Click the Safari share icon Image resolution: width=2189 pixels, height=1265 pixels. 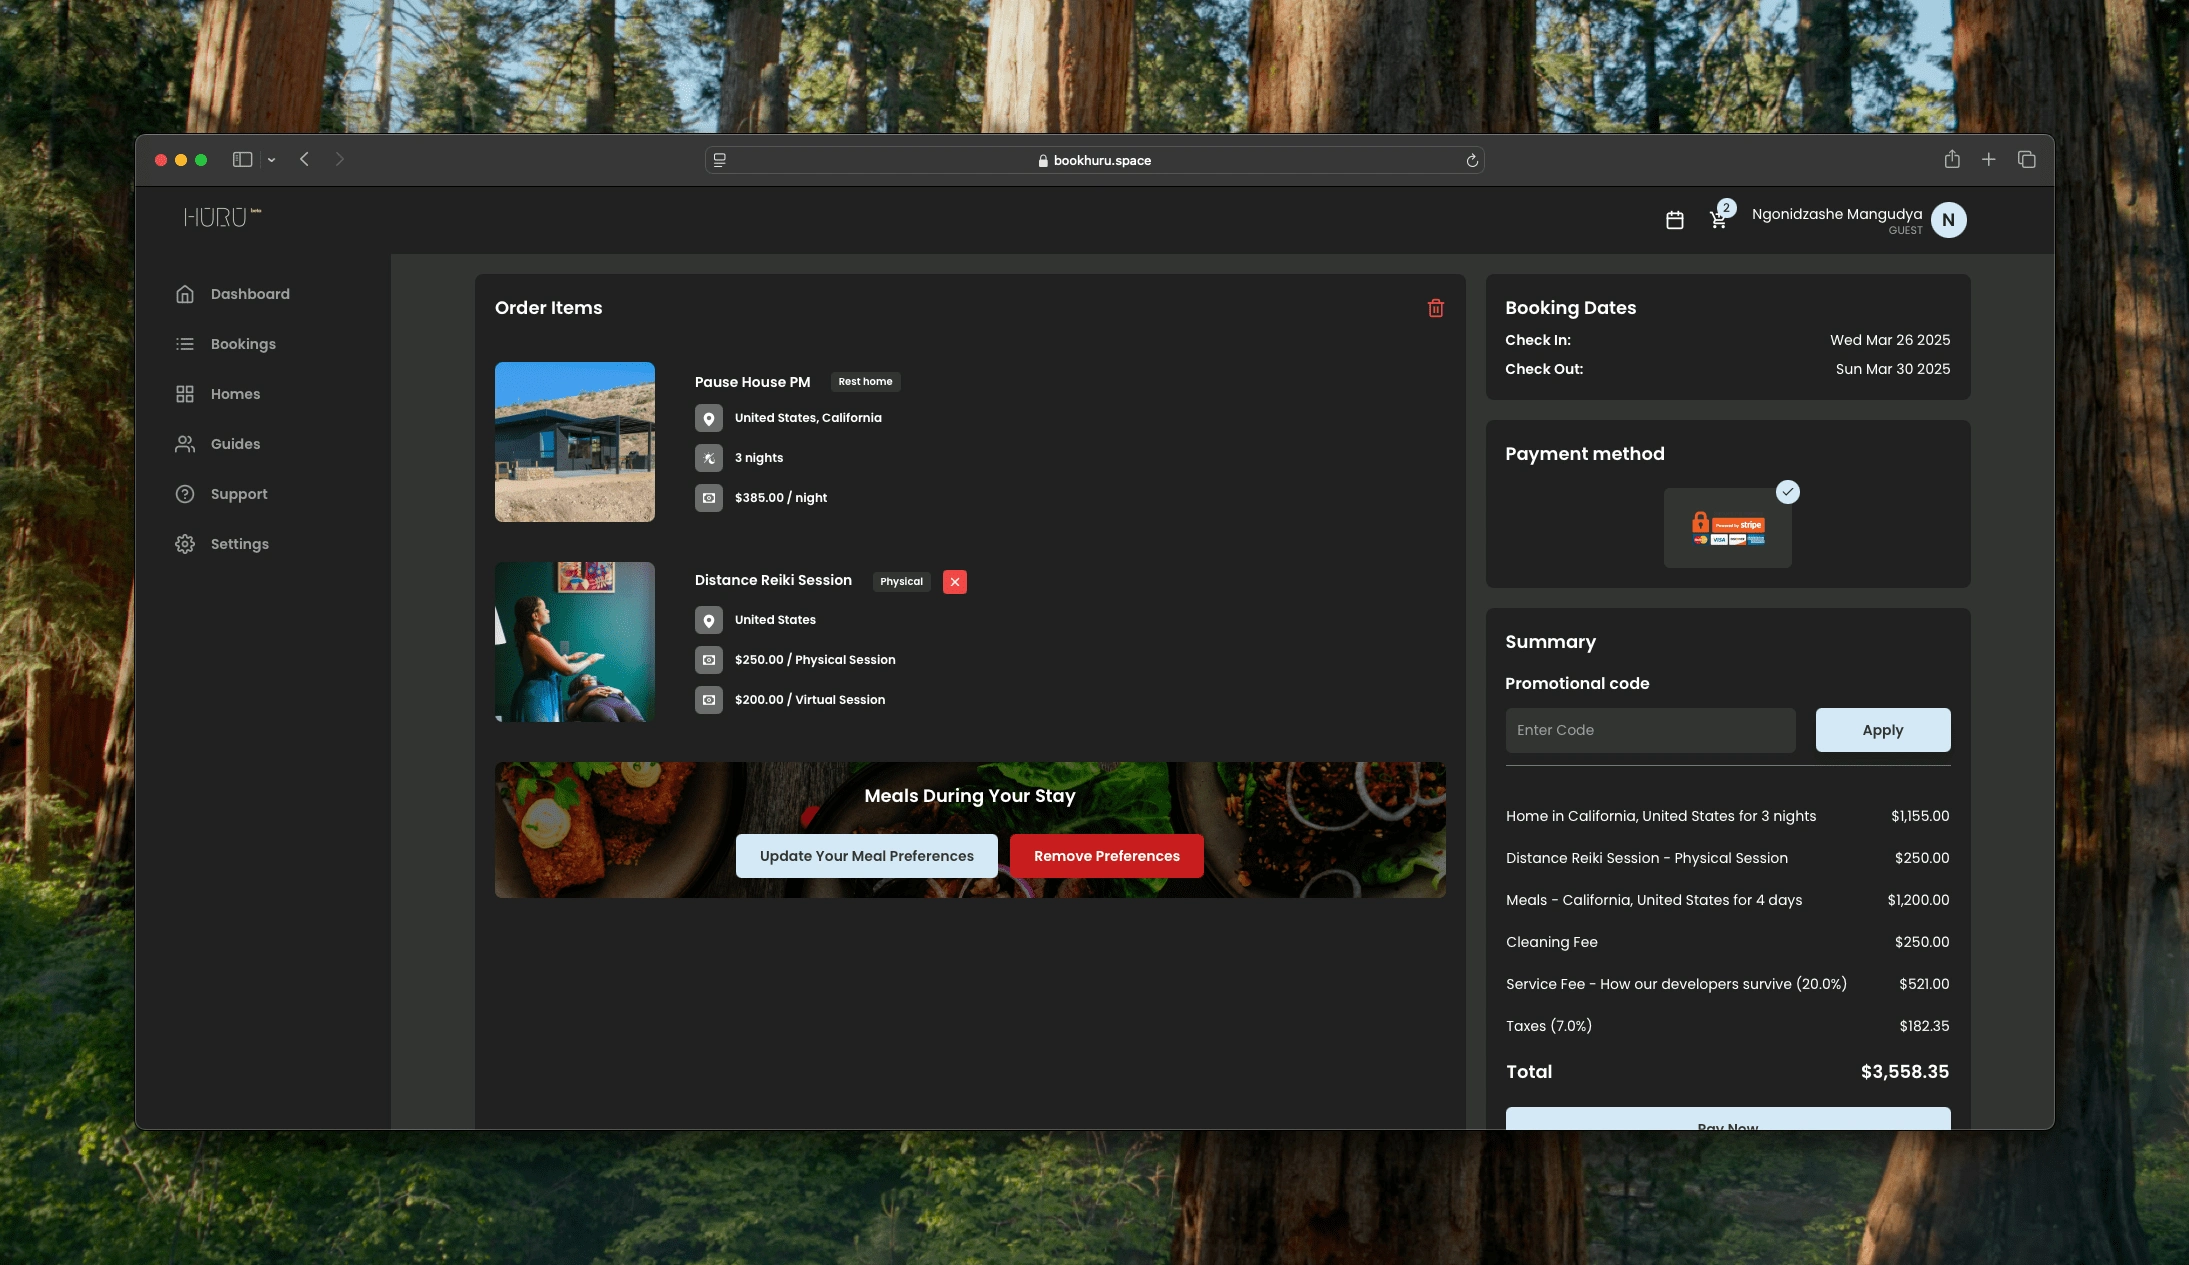[1951, 160]
